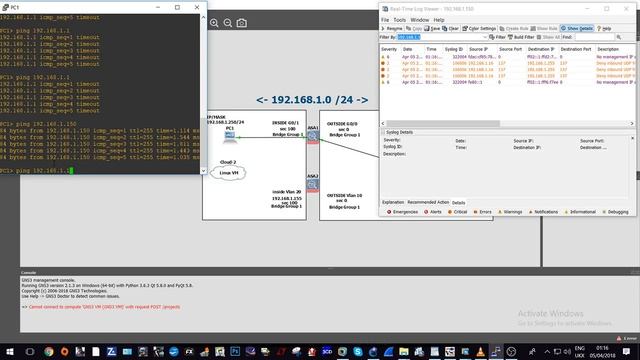Image resolution: width=640 pixels, height=360 pixels.
Task: Select the first log row with fdac source
Action: tap(507, 57)
